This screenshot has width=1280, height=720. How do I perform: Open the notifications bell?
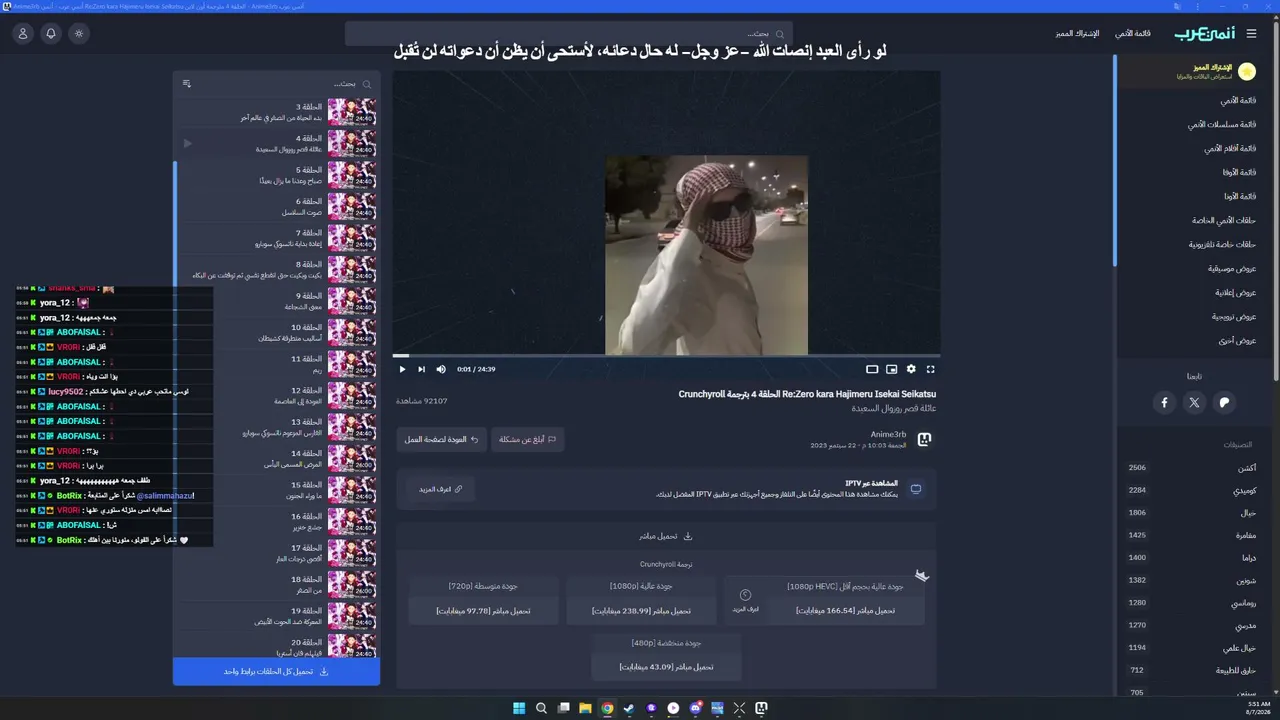(51, 33)
